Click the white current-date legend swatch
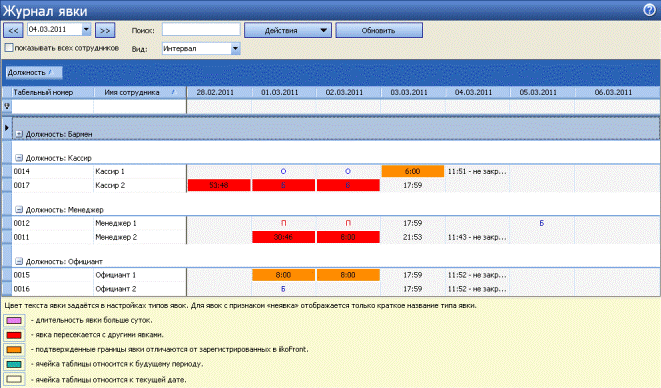This screenshot has height=388, width=661. [x=14, y=379]
